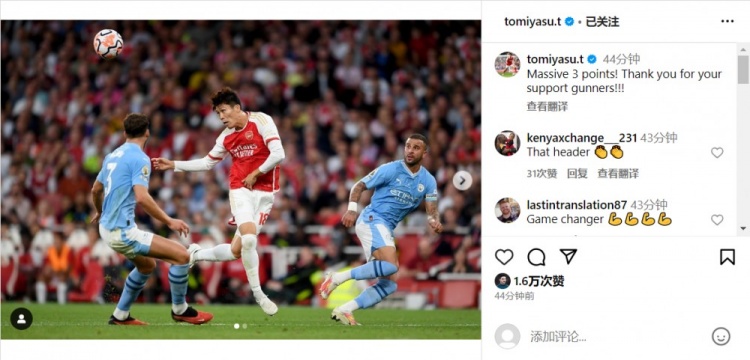
Task: Toggle the 已关注 following status
Action: [602, 22]
